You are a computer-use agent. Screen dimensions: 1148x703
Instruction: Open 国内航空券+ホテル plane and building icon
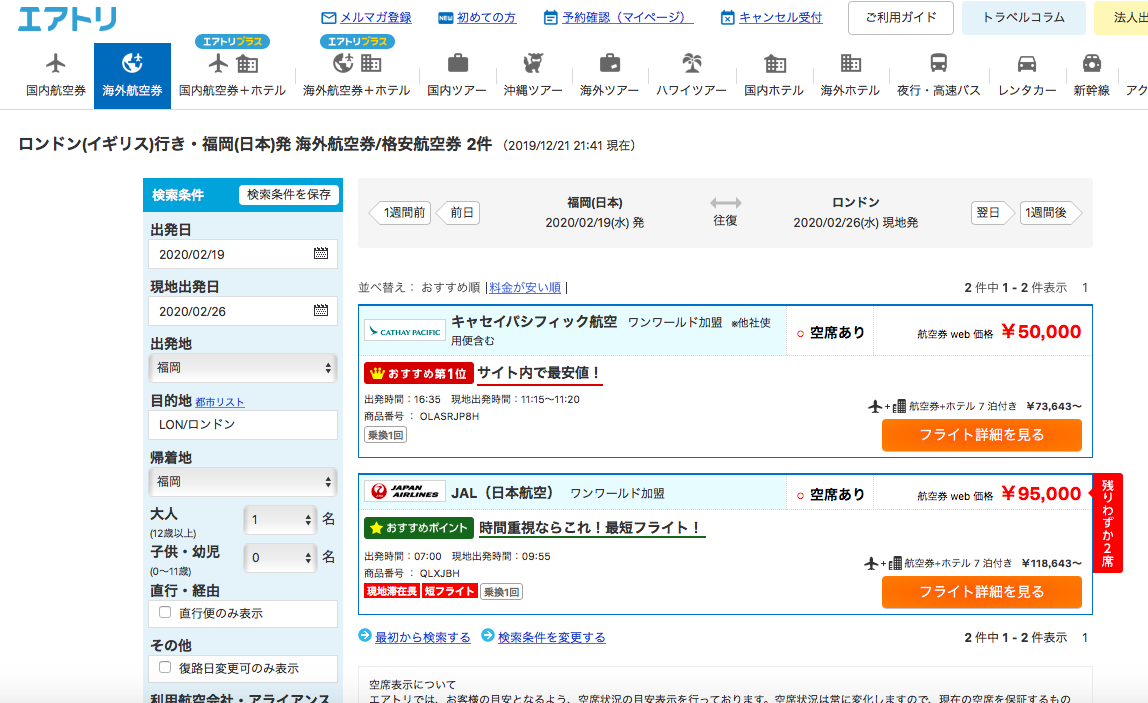coord(233,64)
